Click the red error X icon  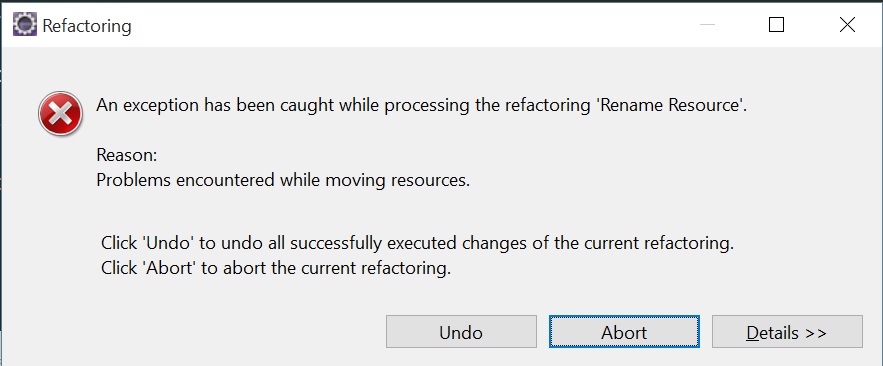(60, 114)
